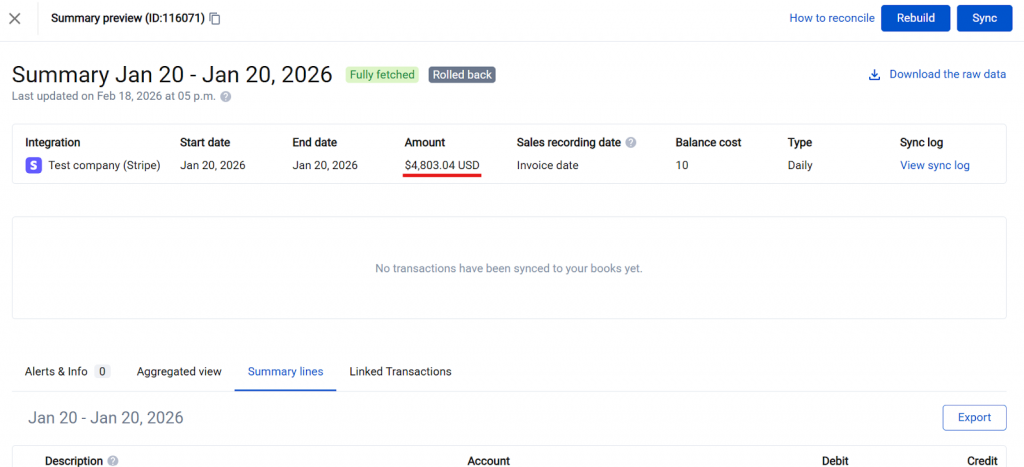
Task: Switch to the Aggregated view tab
Action: tap(179, 372)
